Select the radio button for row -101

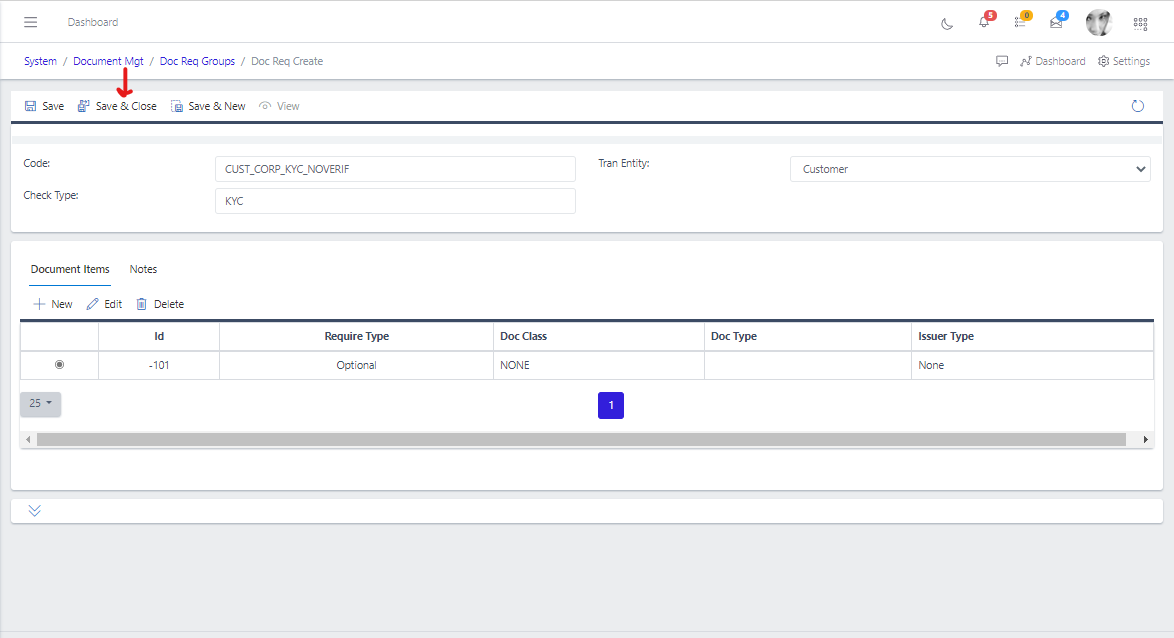(x=59, y=365)
